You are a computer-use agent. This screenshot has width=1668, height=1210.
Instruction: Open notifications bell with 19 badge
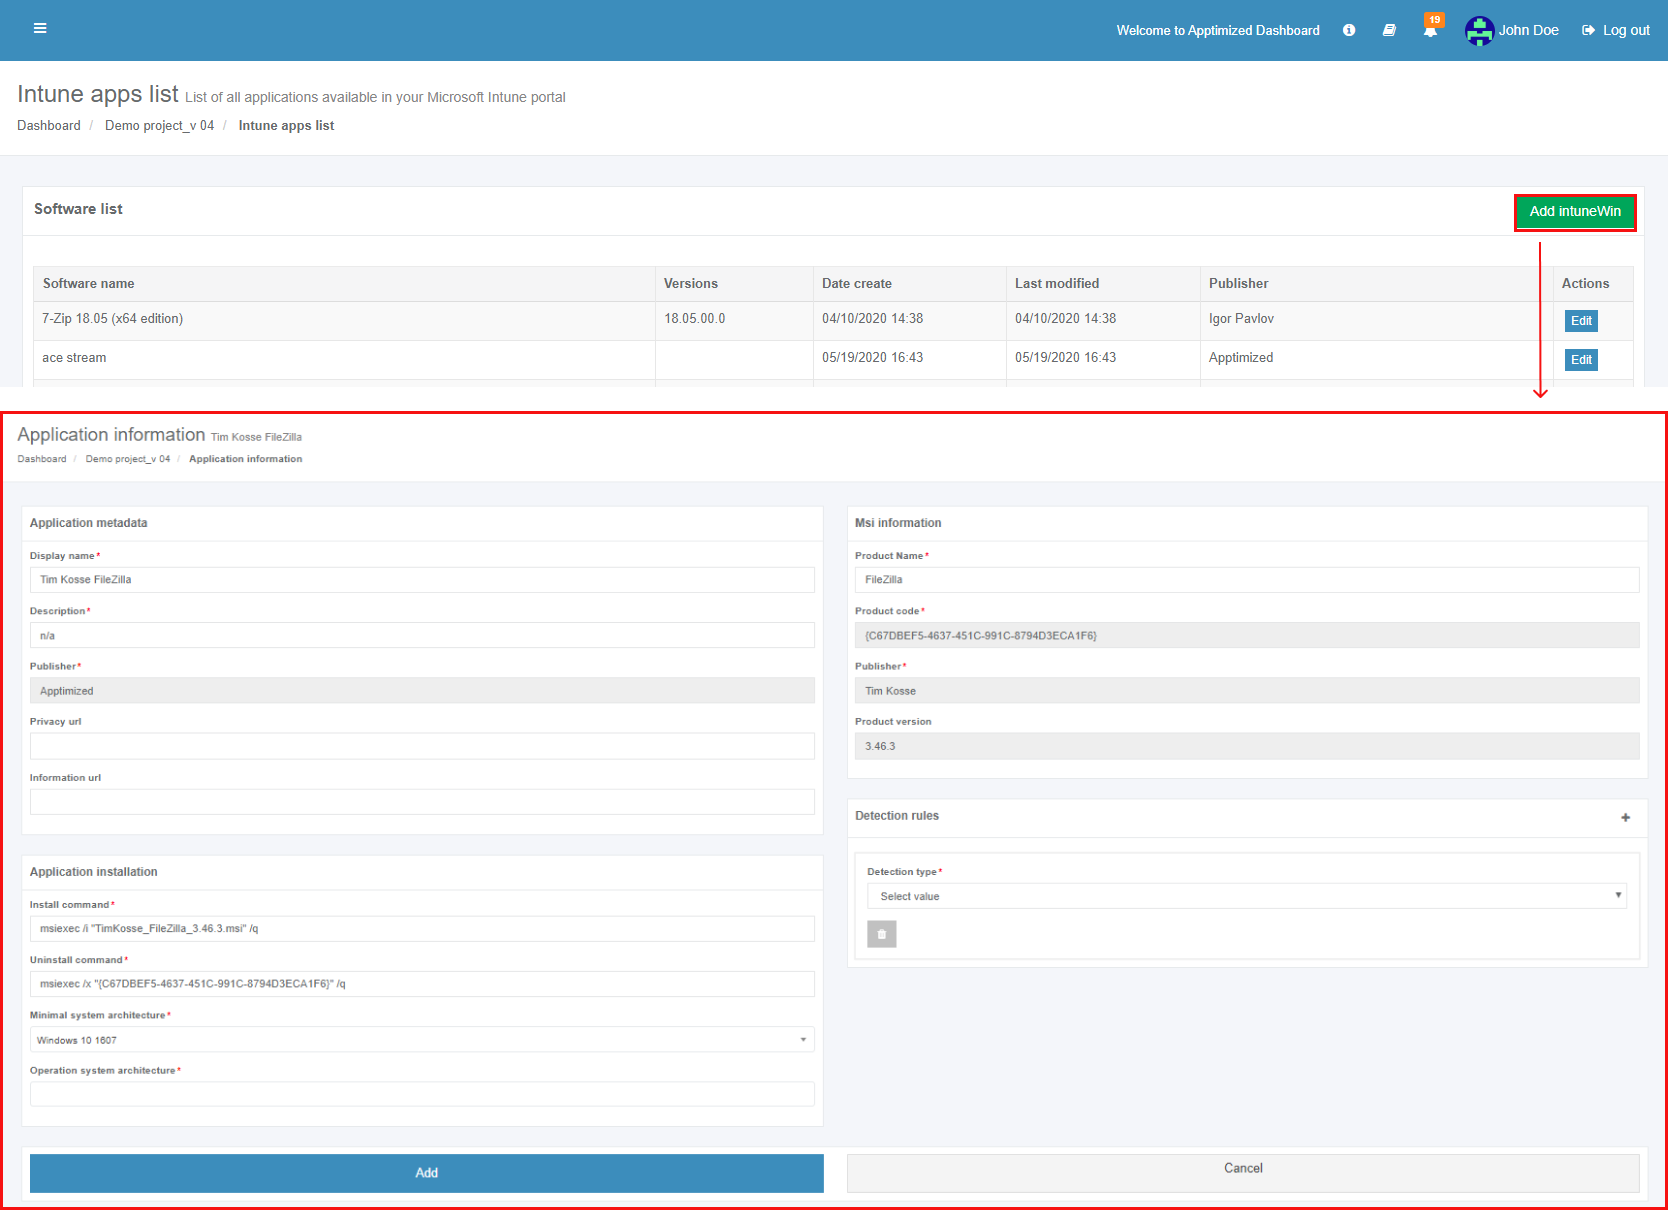[x=1431, y=28]
